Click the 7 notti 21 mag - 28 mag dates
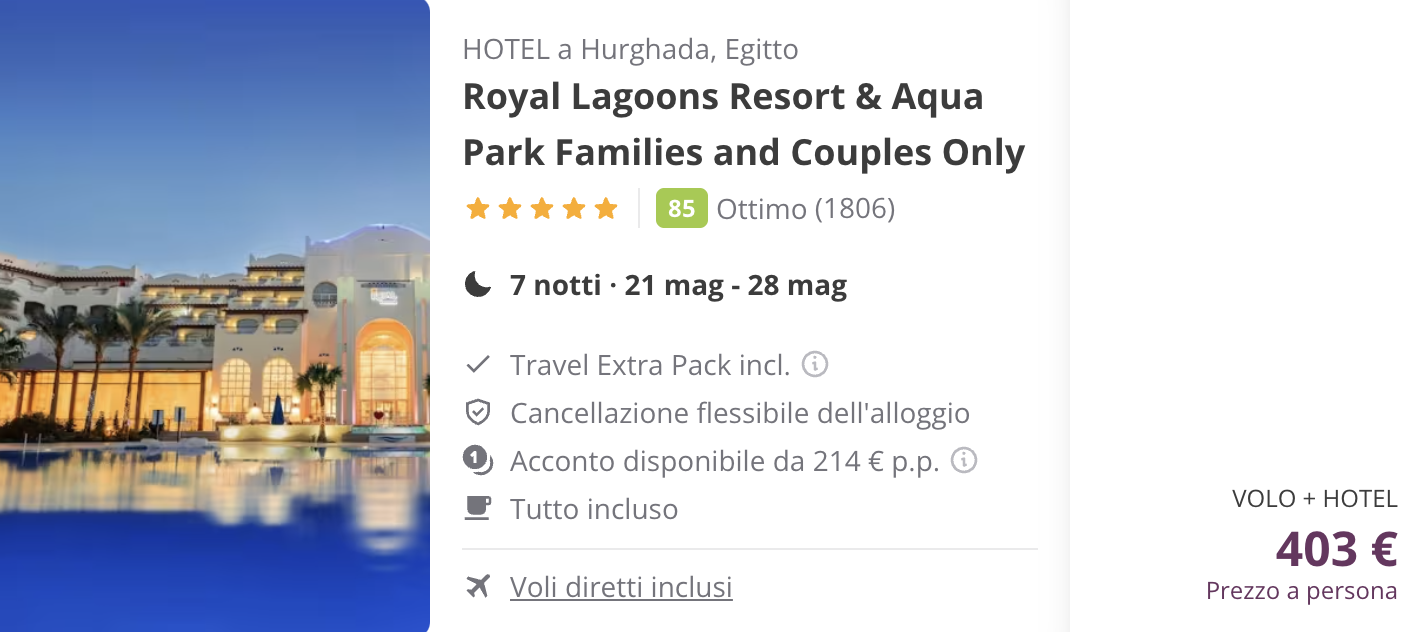 [678, 286]
